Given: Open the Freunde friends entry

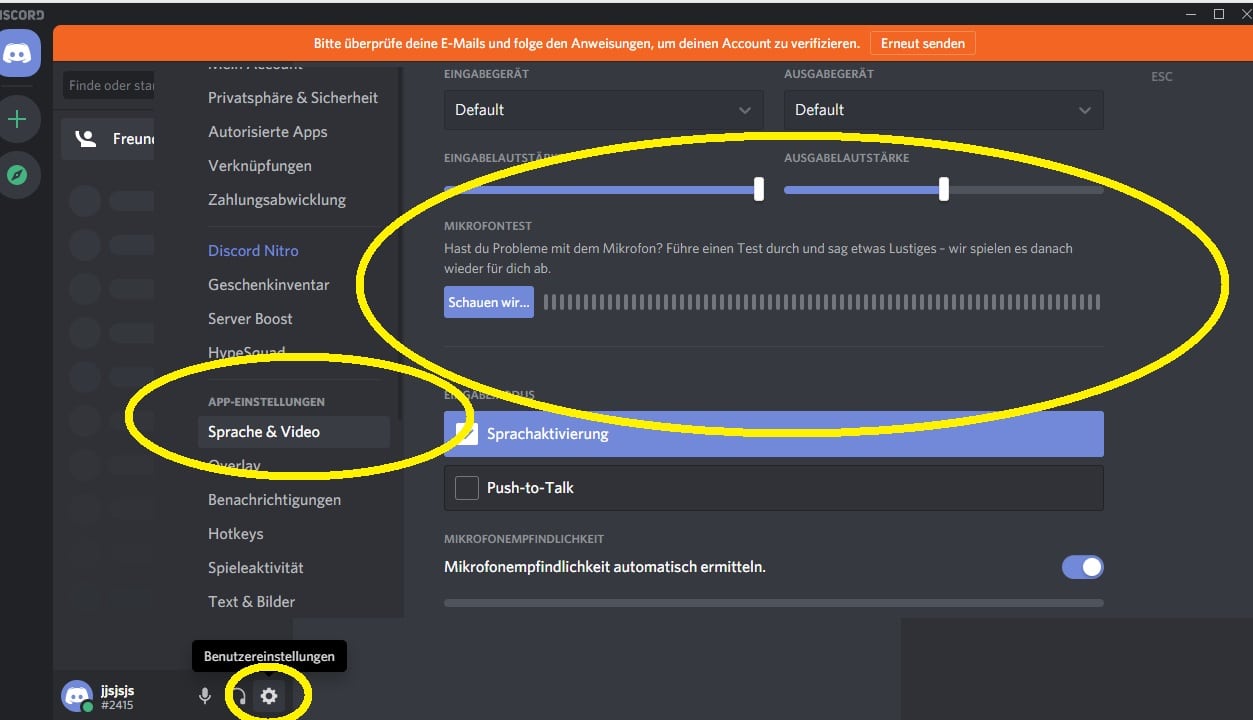Looking at the screenshot, I should (x=108, y=139).
